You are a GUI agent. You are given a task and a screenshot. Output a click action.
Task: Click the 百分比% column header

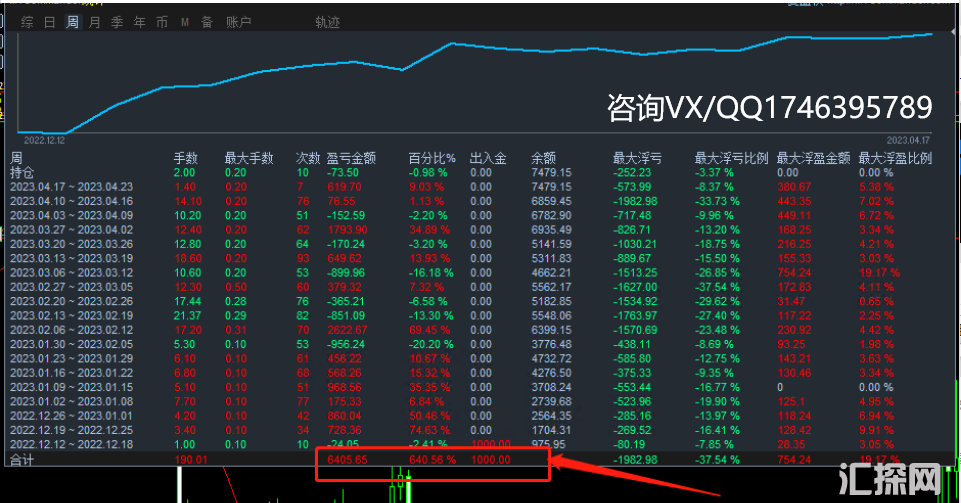pyautogui.click(x=432, y=158)
